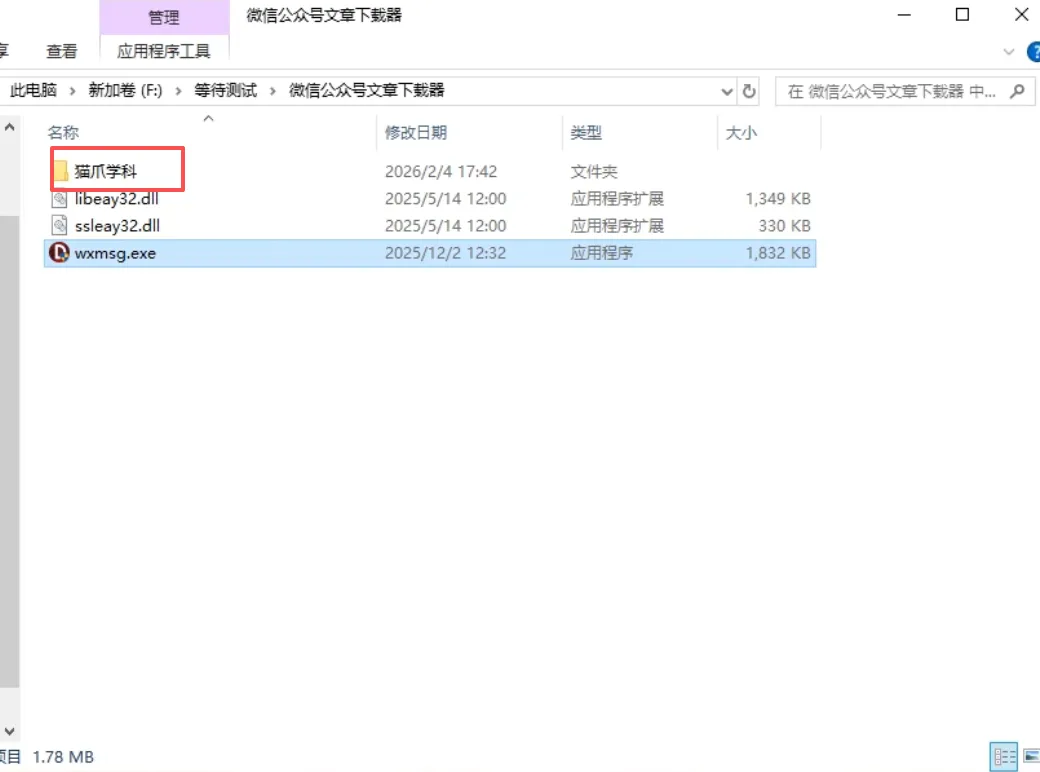The width and height of the screenshot is (1040, 772).
Task: Refresh the current folder view
Action: tap(749, 91)
